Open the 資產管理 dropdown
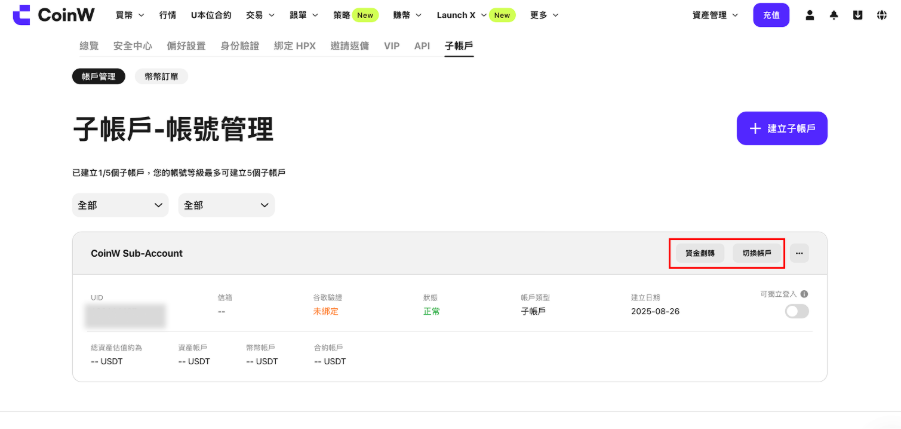The height and width of the screenshot is (429, 901). [715, 16]
